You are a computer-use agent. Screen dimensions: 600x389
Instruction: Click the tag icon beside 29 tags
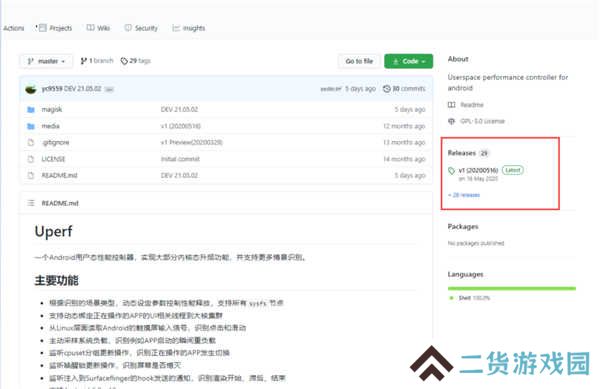pos(124,61)
